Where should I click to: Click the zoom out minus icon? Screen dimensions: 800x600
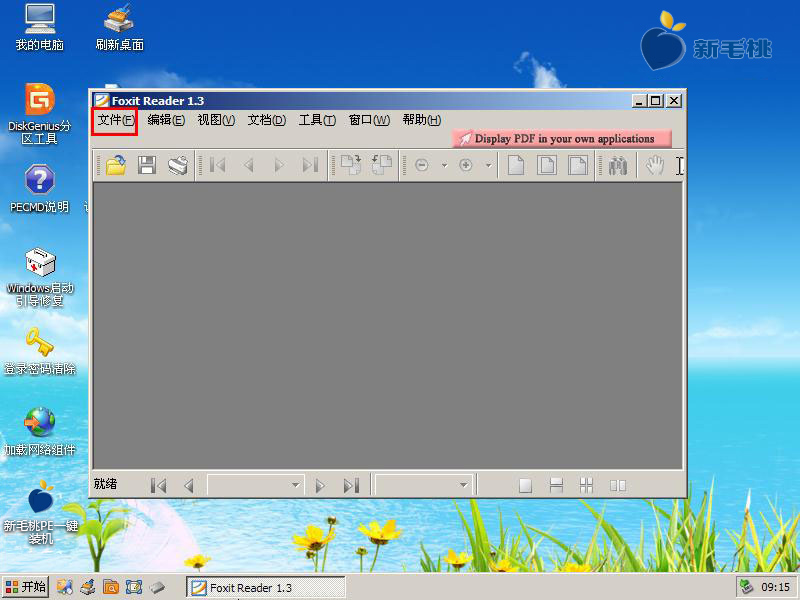[421, 165]
